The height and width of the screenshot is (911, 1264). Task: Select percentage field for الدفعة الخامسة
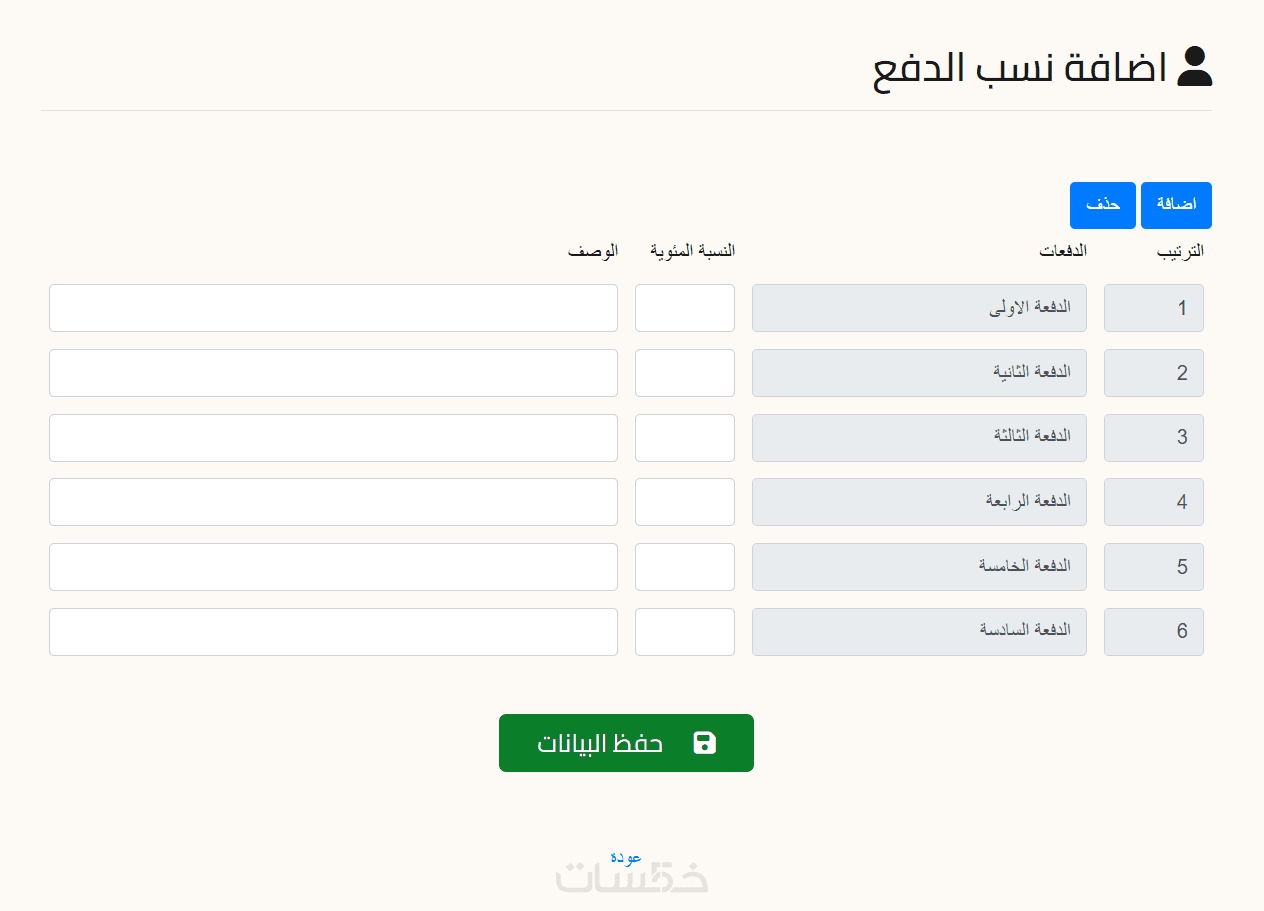(685, 567)
